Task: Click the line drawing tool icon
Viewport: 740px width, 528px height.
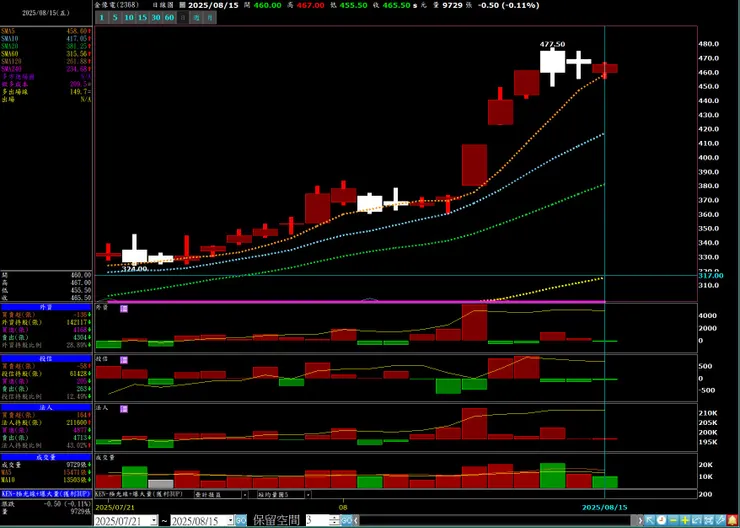Action: point(720,520)
